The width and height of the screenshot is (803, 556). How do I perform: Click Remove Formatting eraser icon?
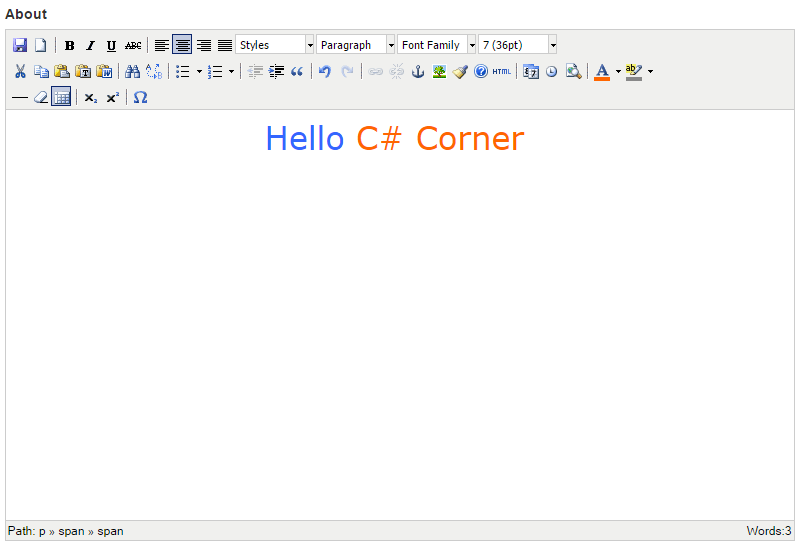tap(40, 97)
